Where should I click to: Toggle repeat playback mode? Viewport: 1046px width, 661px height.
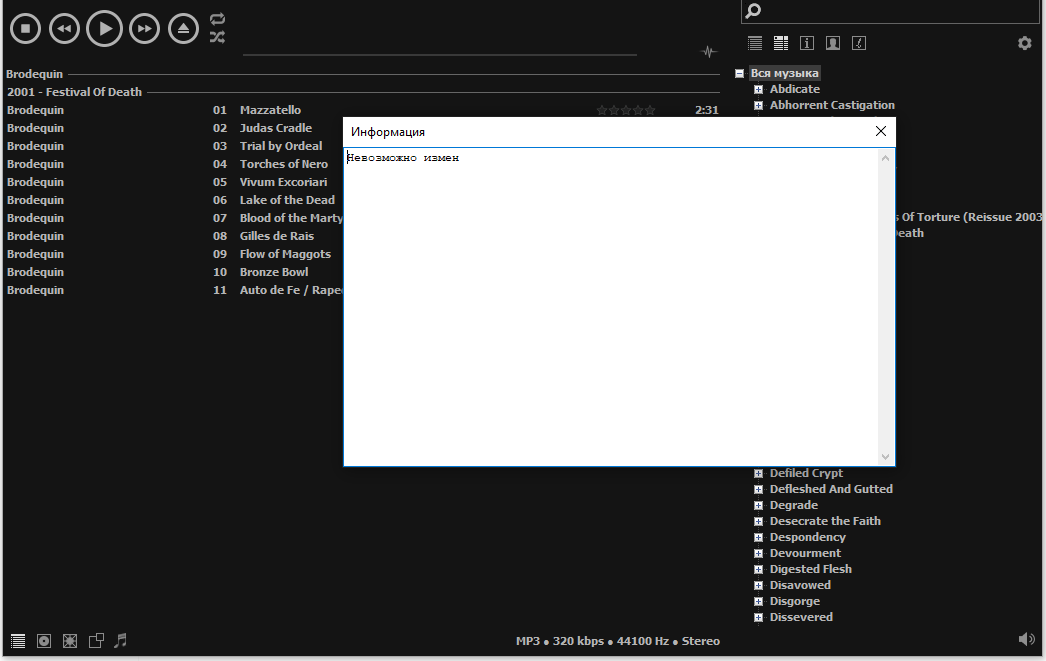tap(217, 19)
